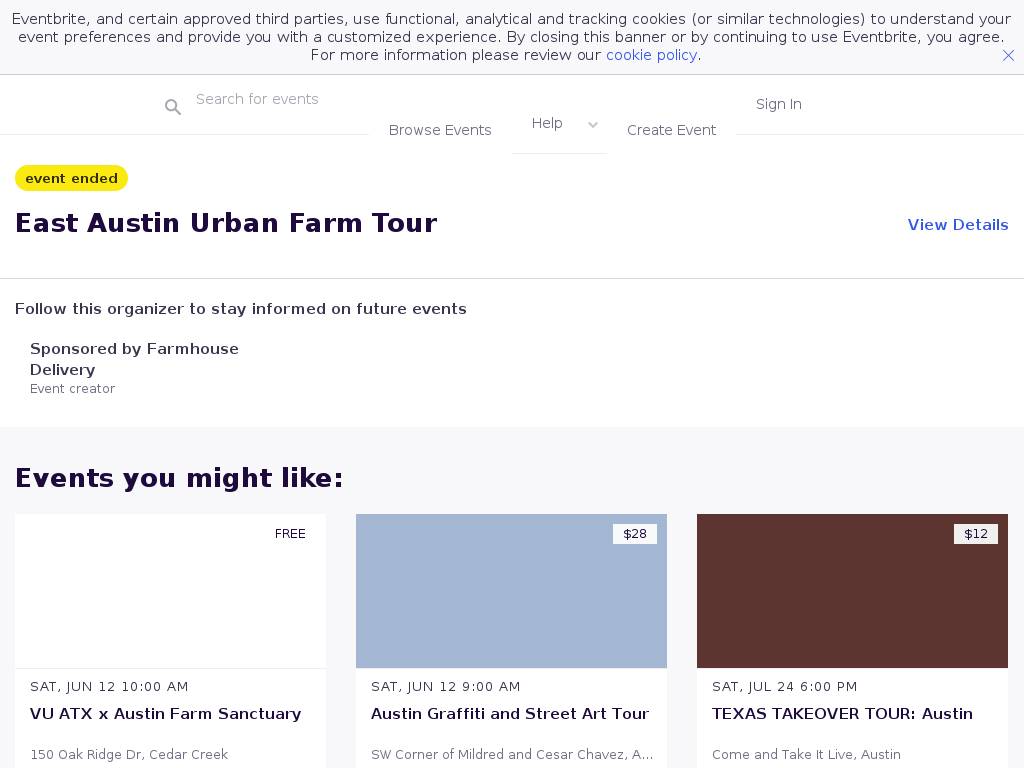
Task: Close the cookie banner with X icon
Action: click(x=1008, y=56)
